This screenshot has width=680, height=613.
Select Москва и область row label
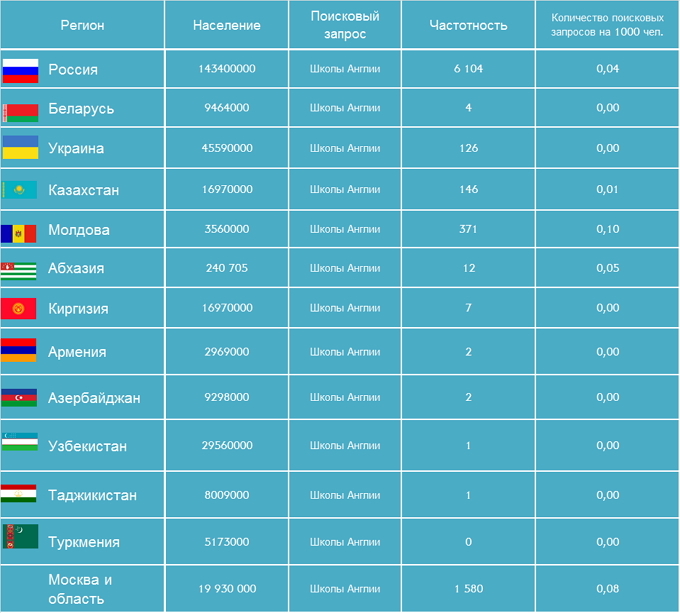coord(80,589)
